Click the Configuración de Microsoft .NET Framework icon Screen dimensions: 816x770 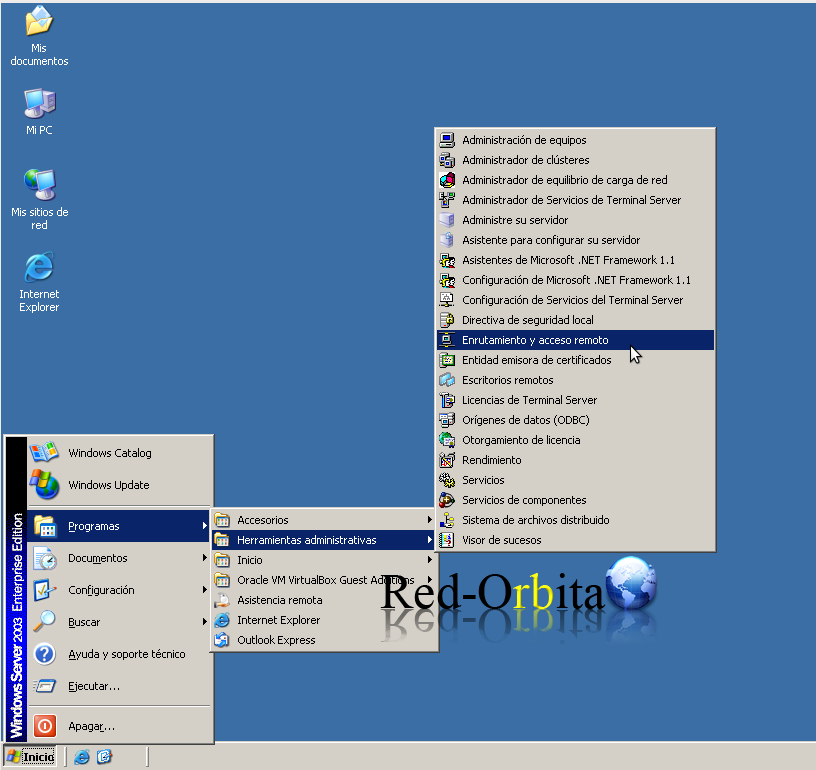coord(447,280)
